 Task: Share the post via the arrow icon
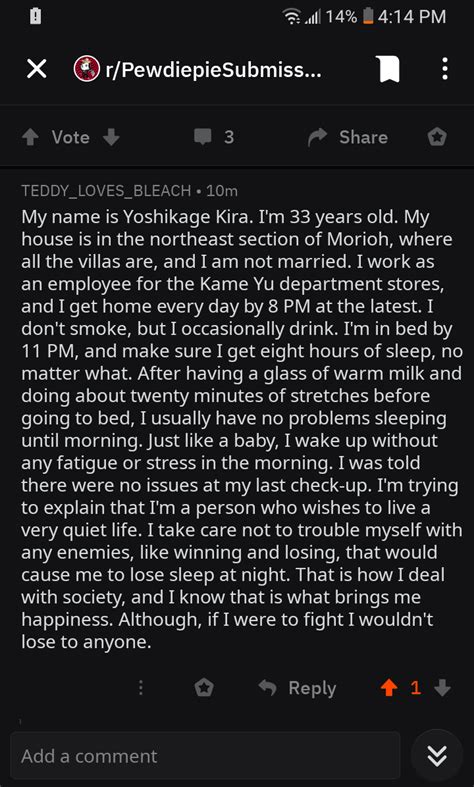coord(317,138)
